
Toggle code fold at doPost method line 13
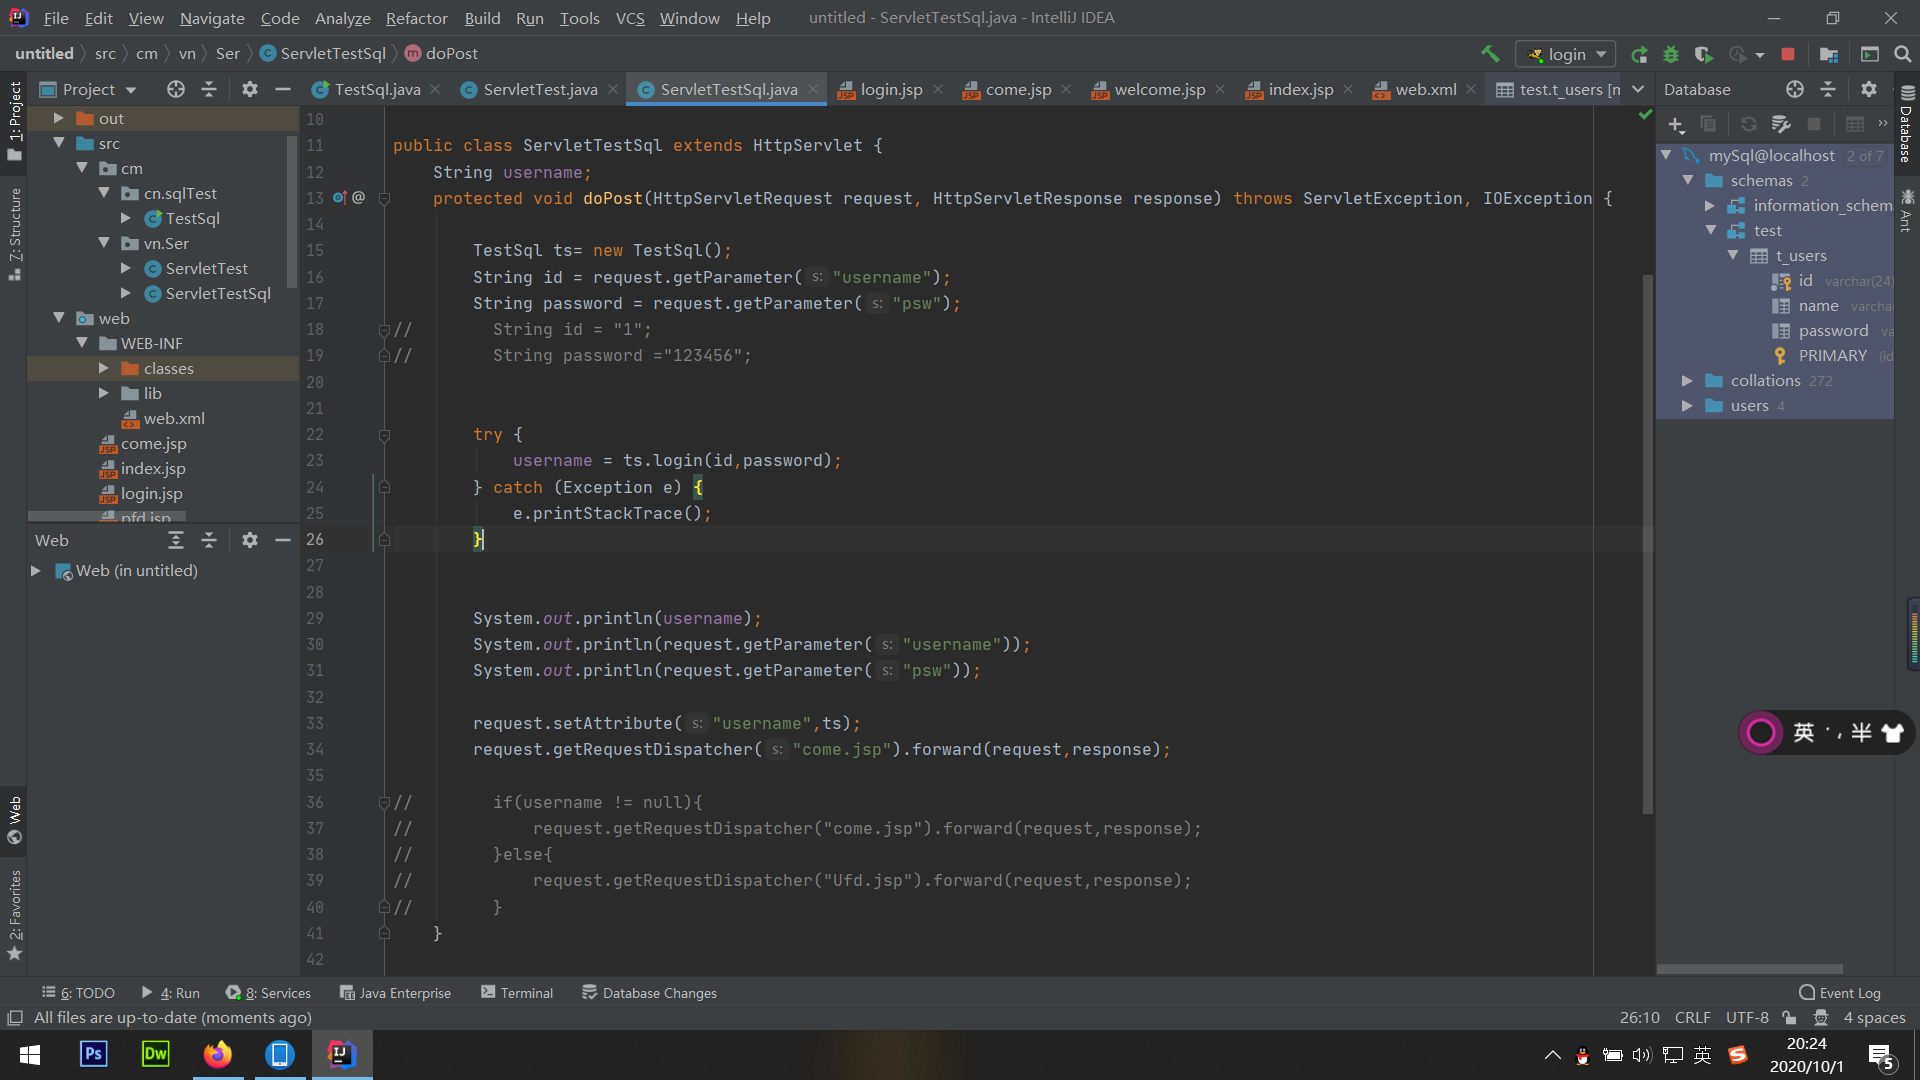[384, 198]
